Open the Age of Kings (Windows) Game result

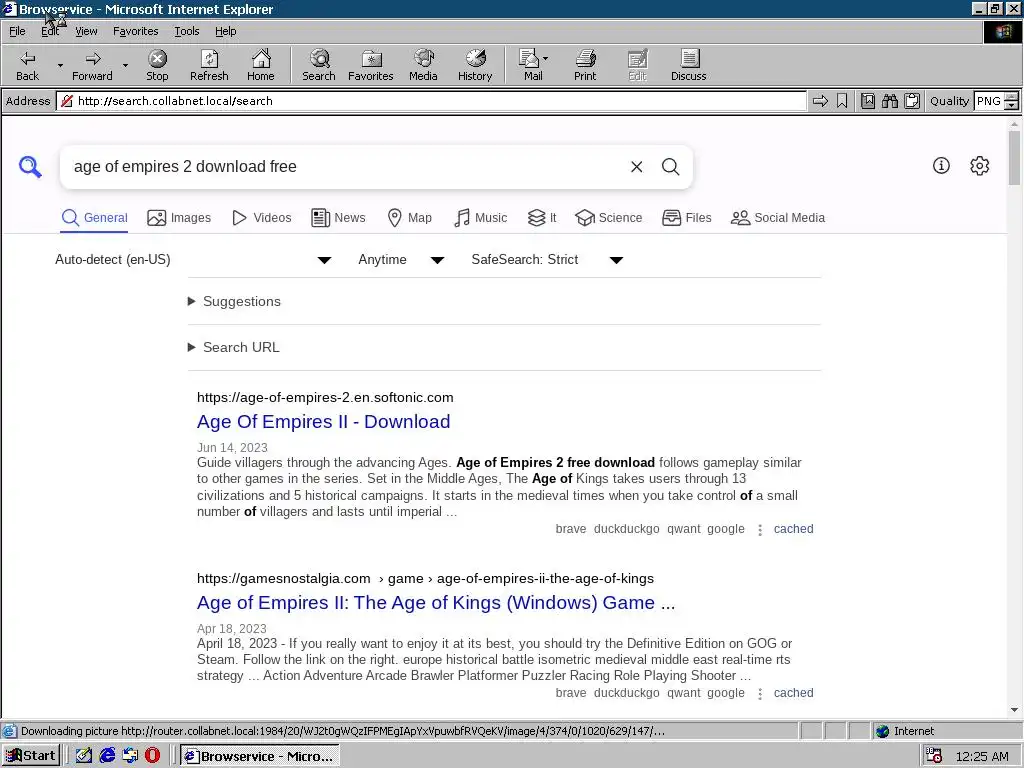coord(436,603)
